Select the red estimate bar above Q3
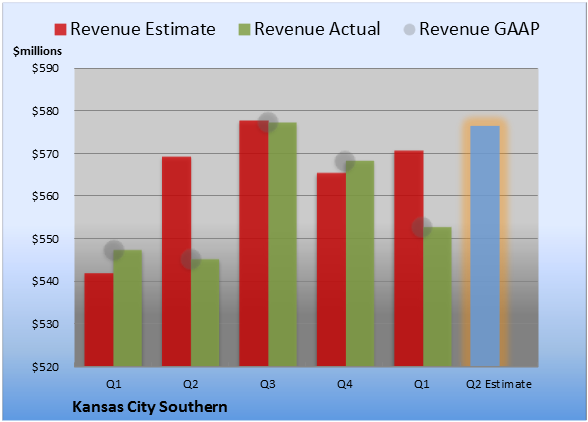This screenshot has width=588, height=422. coord(254,243)
